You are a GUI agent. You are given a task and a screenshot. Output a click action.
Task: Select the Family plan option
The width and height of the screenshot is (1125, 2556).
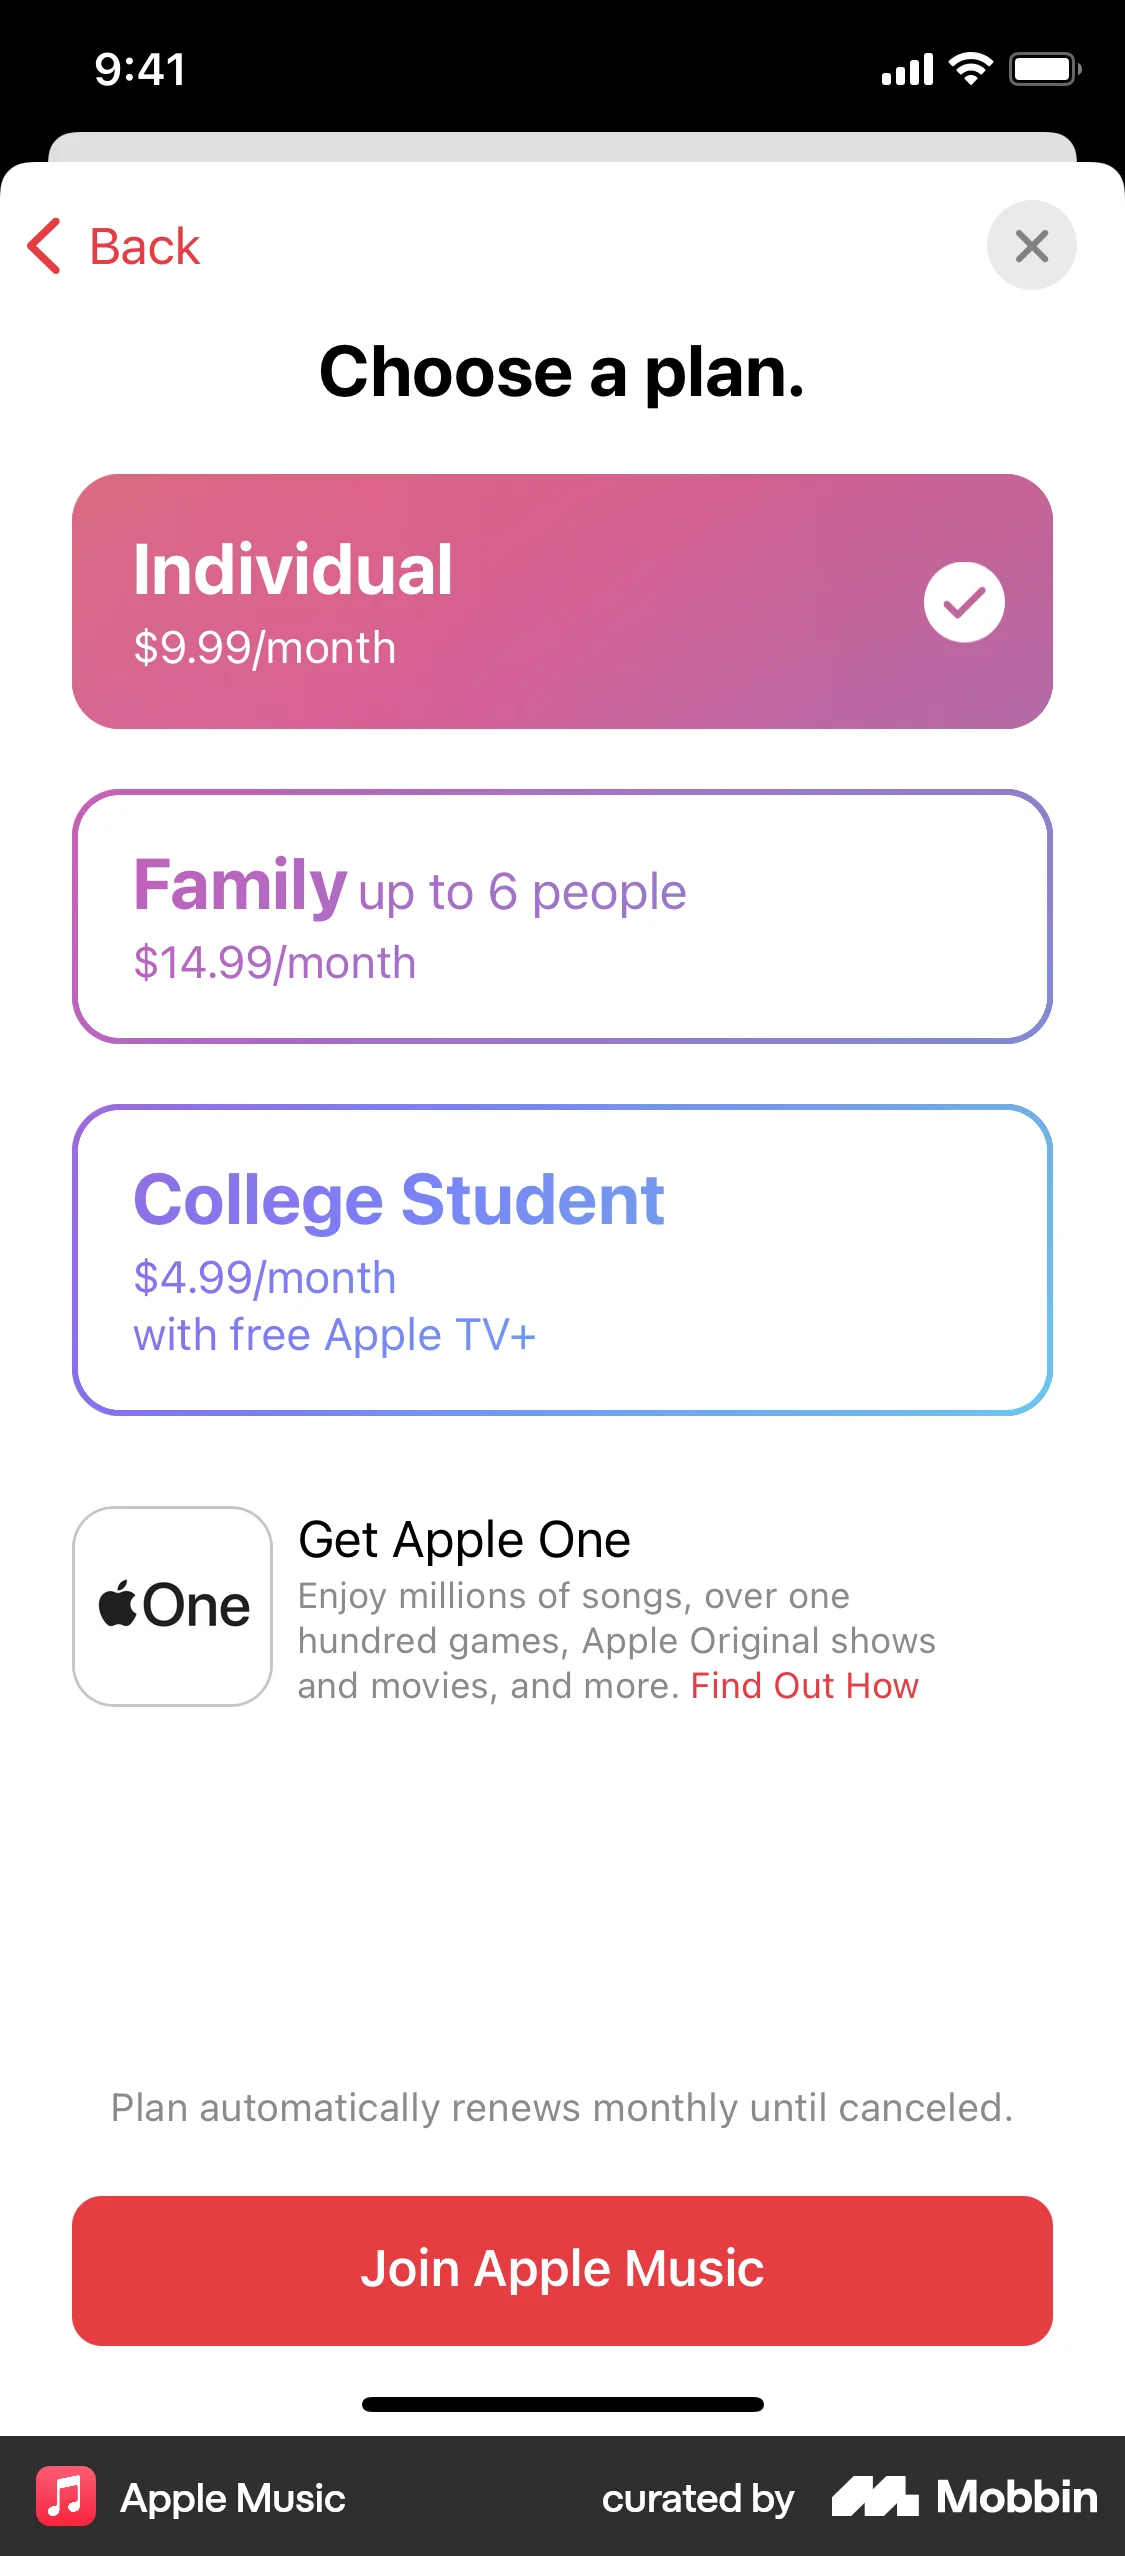pos(562,916)
